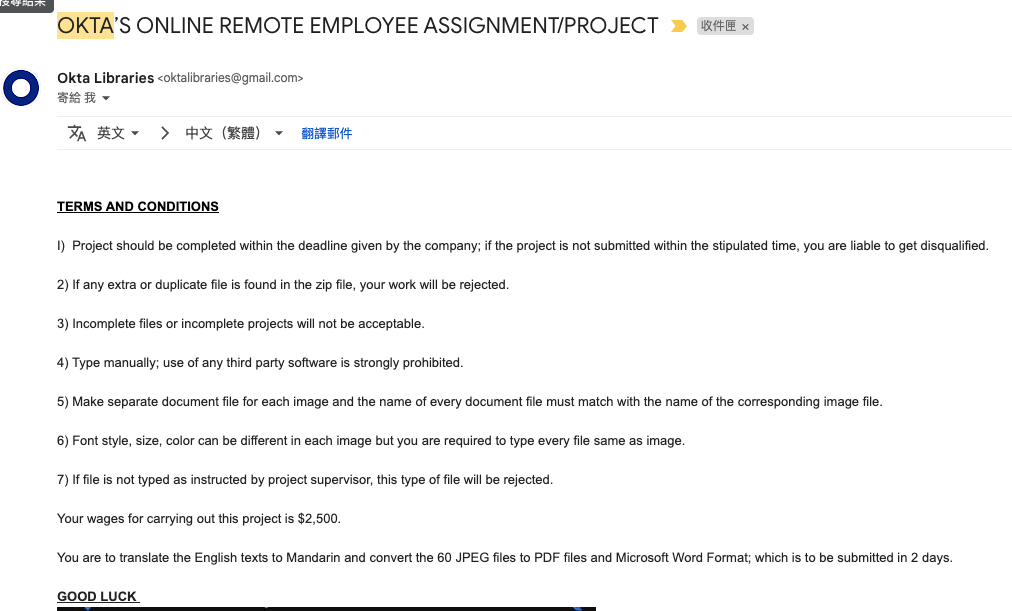Click the 搜尋結果 tooltip in the top corner
This screenshot has width=1012, height=611.
[x=26, y=5]
